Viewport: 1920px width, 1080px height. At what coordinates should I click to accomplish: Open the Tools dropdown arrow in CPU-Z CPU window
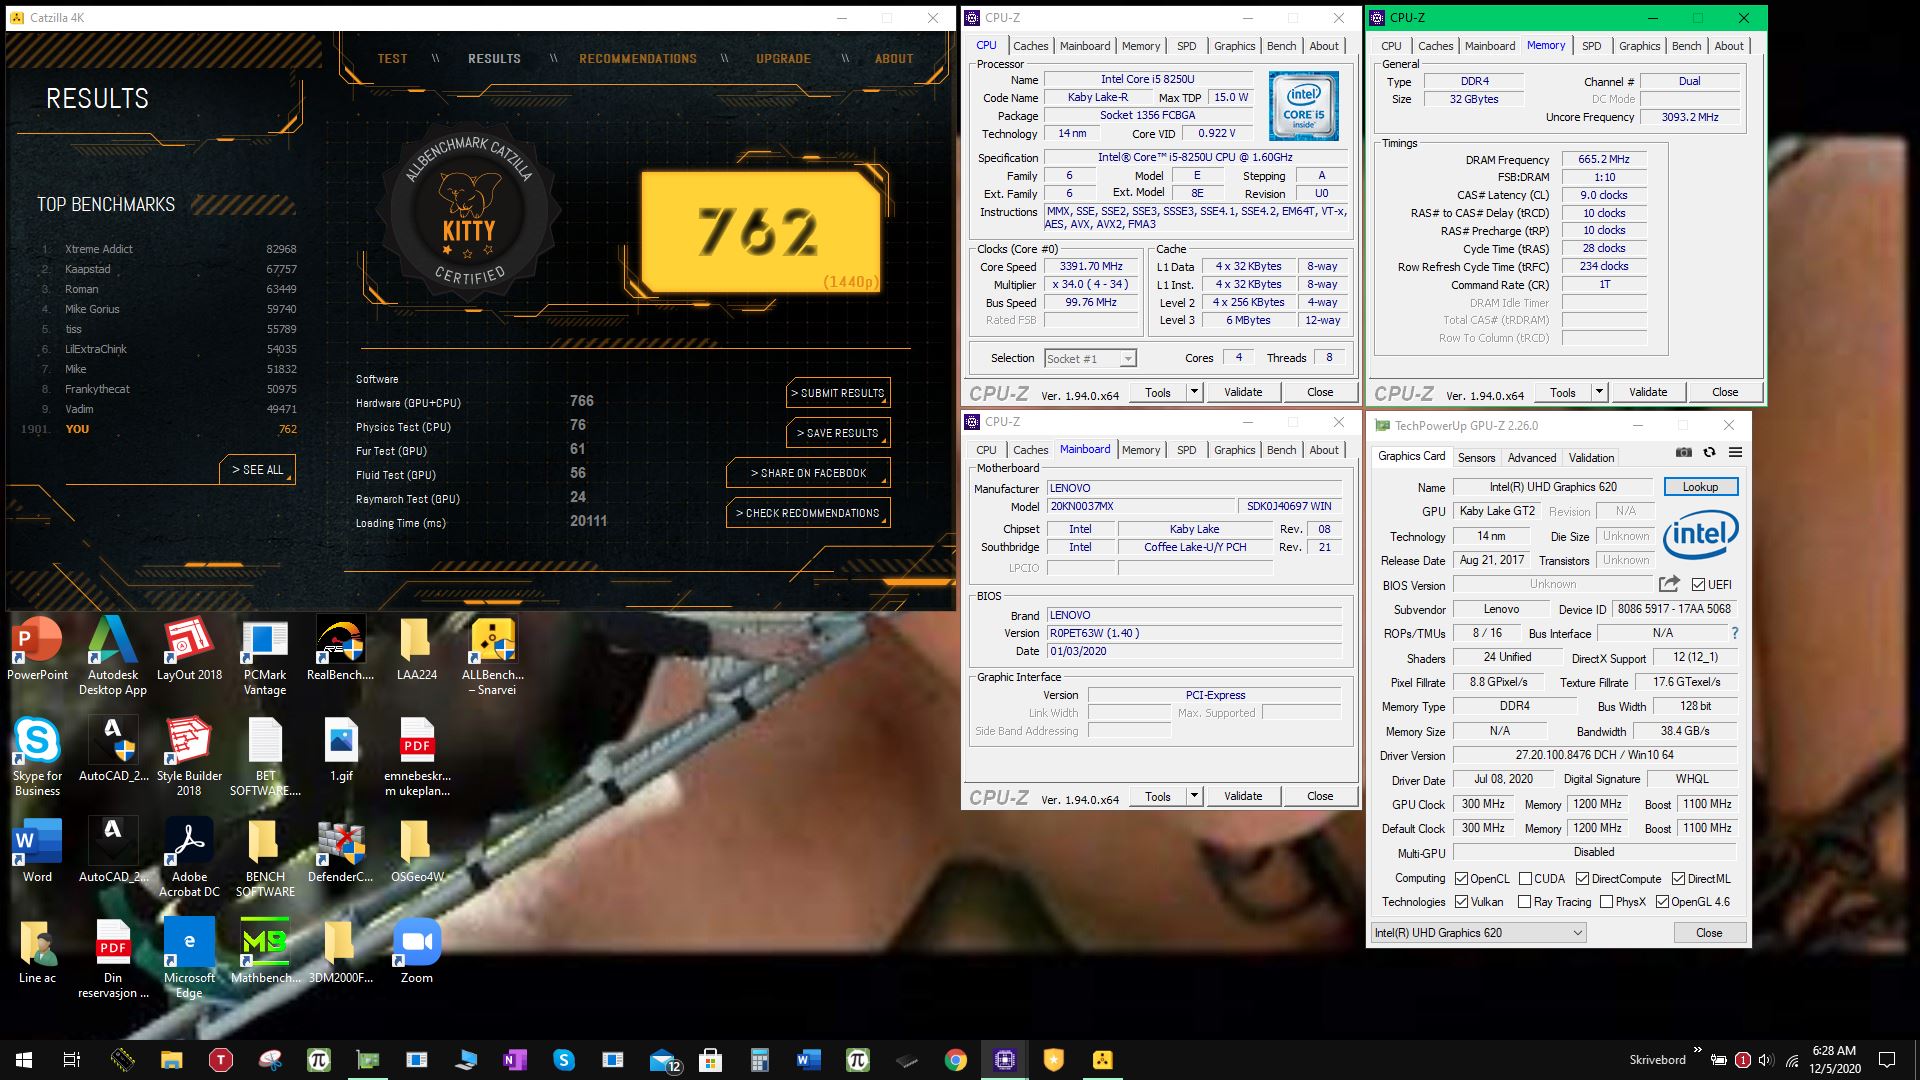pyautogui.click(x=1194, y=392)
